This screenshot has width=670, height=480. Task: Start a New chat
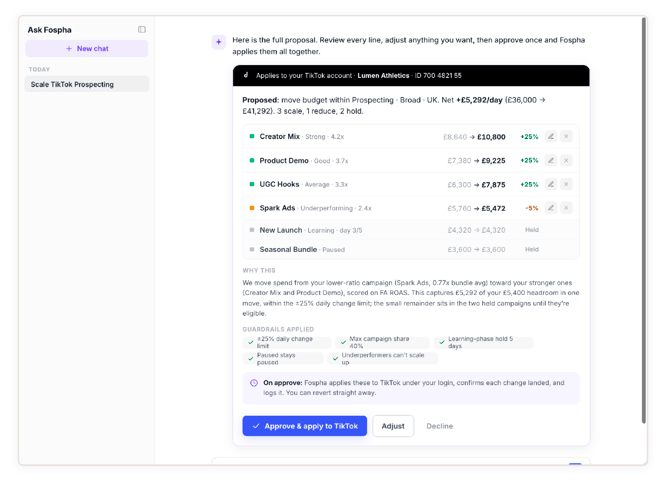pos(87,49)
